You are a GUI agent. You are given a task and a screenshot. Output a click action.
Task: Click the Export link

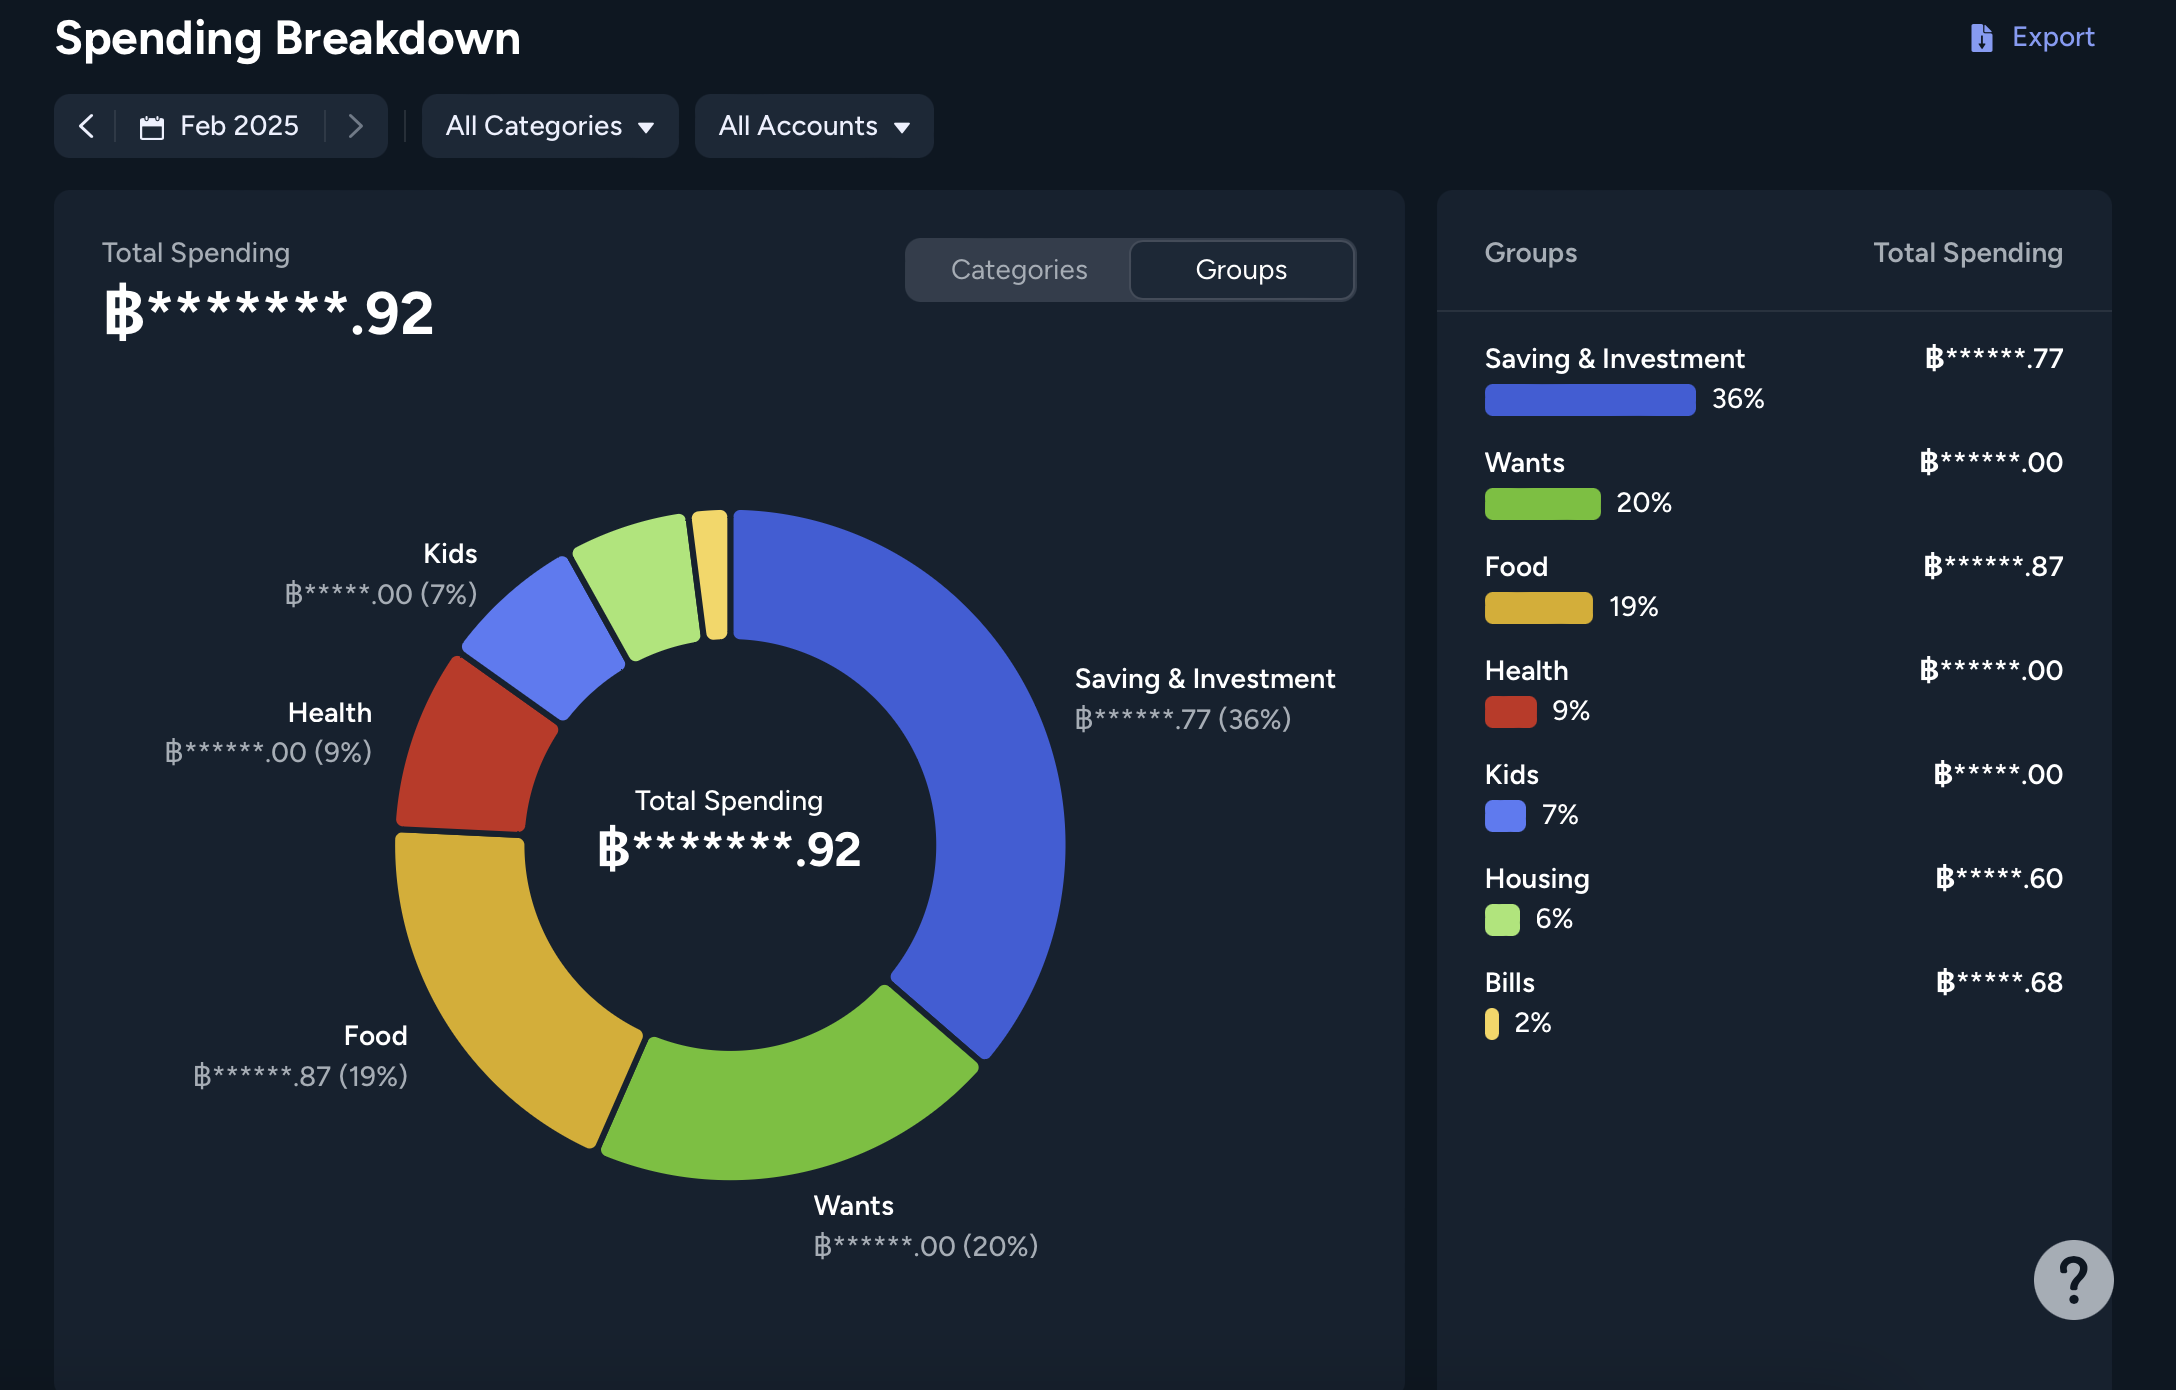2053,37
